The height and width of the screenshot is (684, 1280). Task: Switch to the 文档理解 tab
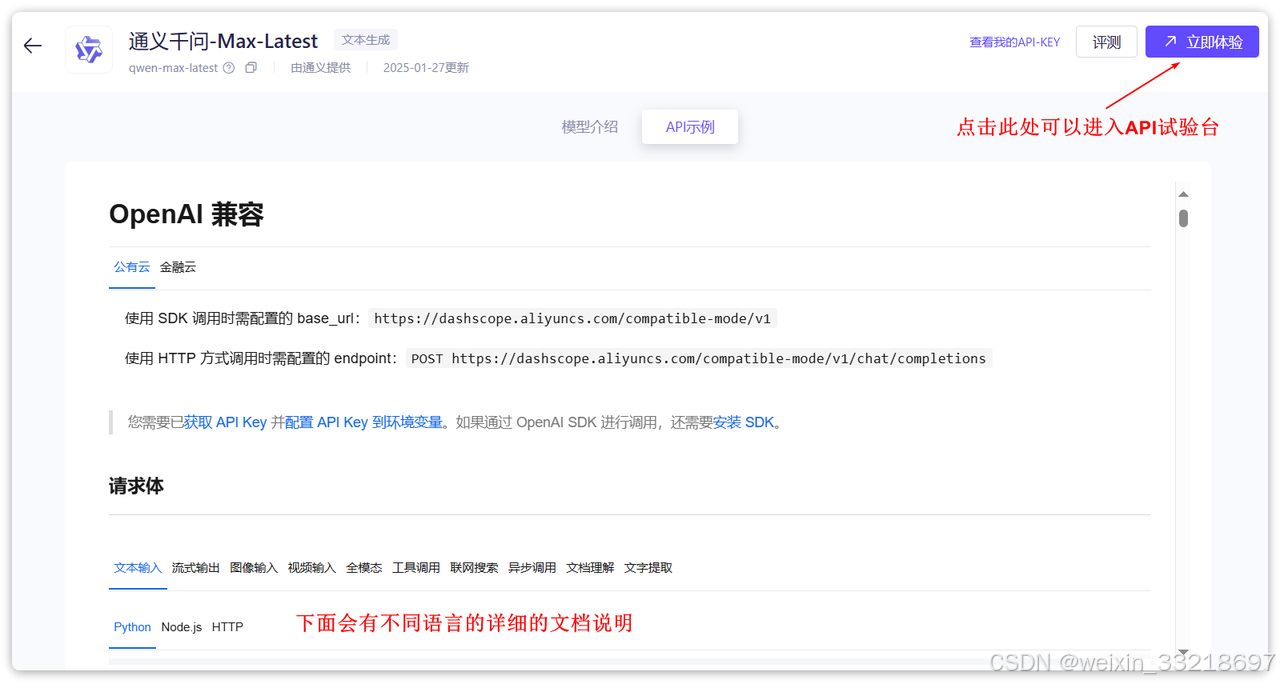click(590, 568)
